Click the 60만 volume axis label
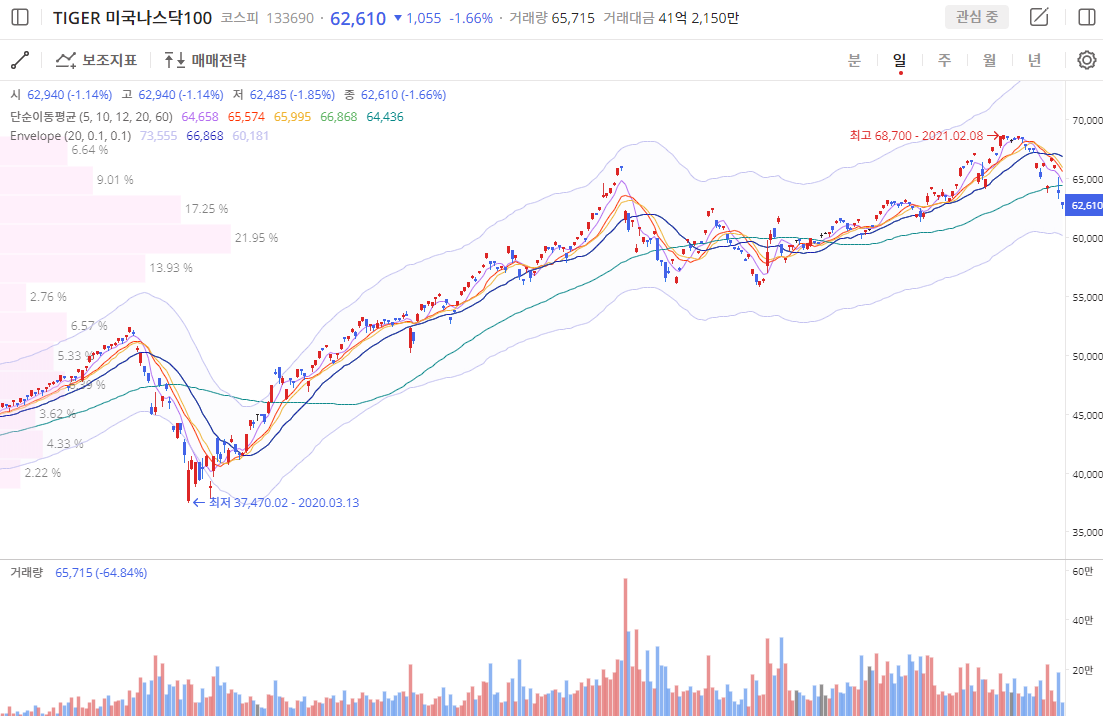1103x716 pixels. point(1083,571)
